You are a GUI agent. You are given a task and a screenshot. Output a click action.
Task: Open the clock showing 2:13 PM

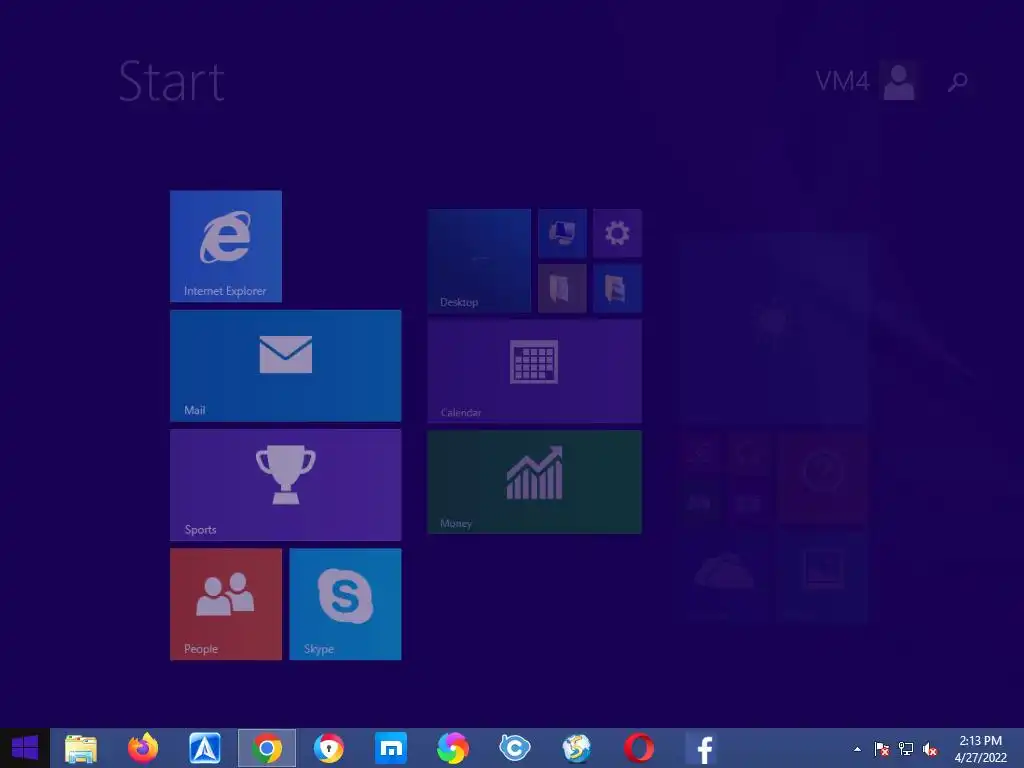pyautogui.click(x=981, y=749)
